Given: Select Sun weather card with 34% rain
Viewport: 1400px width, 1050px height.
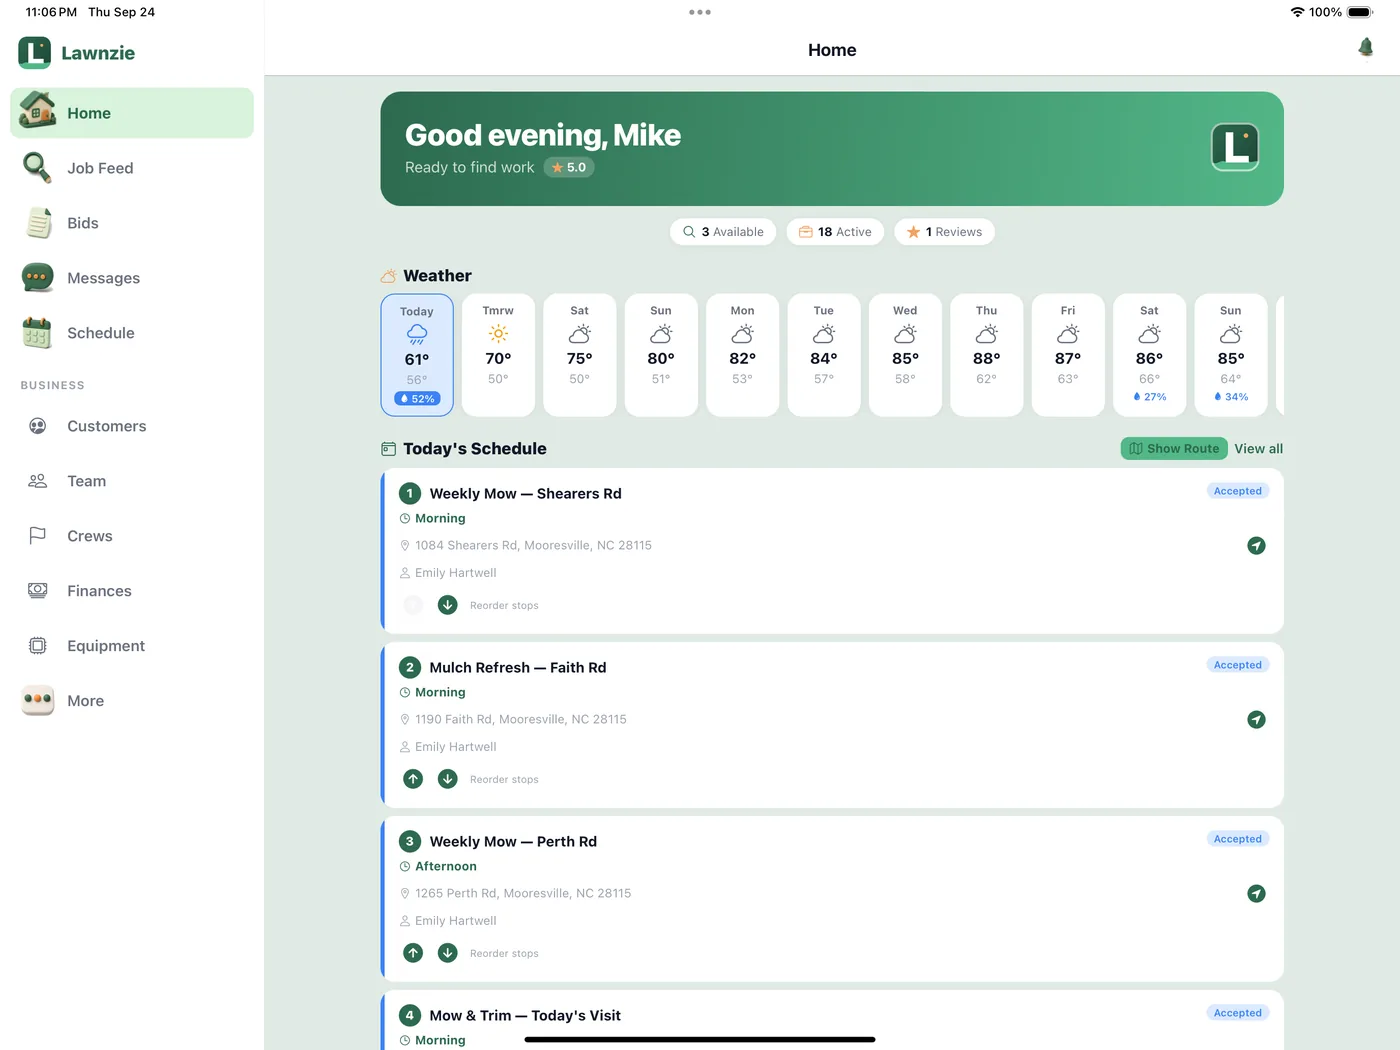Looking at the screenshot, I should pos(1231,355).
